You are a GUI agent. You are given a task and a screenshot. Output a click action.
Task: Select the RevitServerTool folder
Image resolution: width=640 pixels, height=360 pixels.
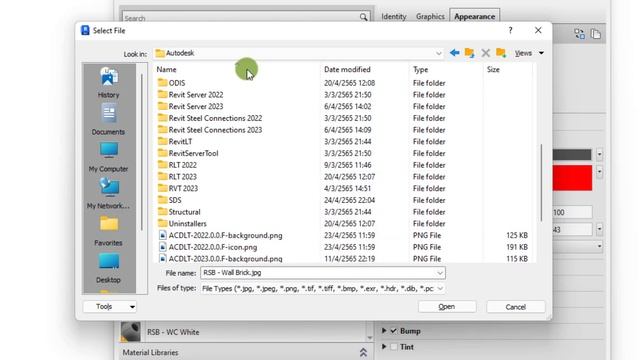coord(188,153)
